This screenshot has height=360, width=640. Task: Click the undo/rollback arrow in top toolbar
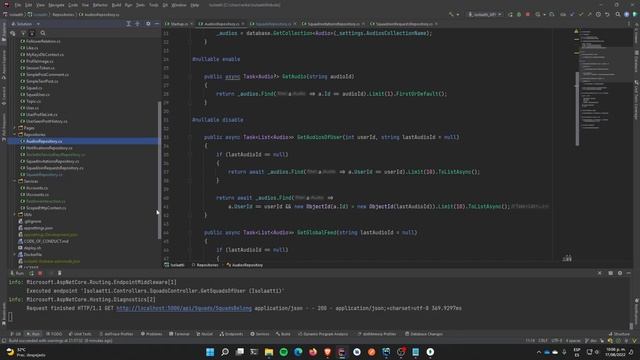tap(607, 14)
